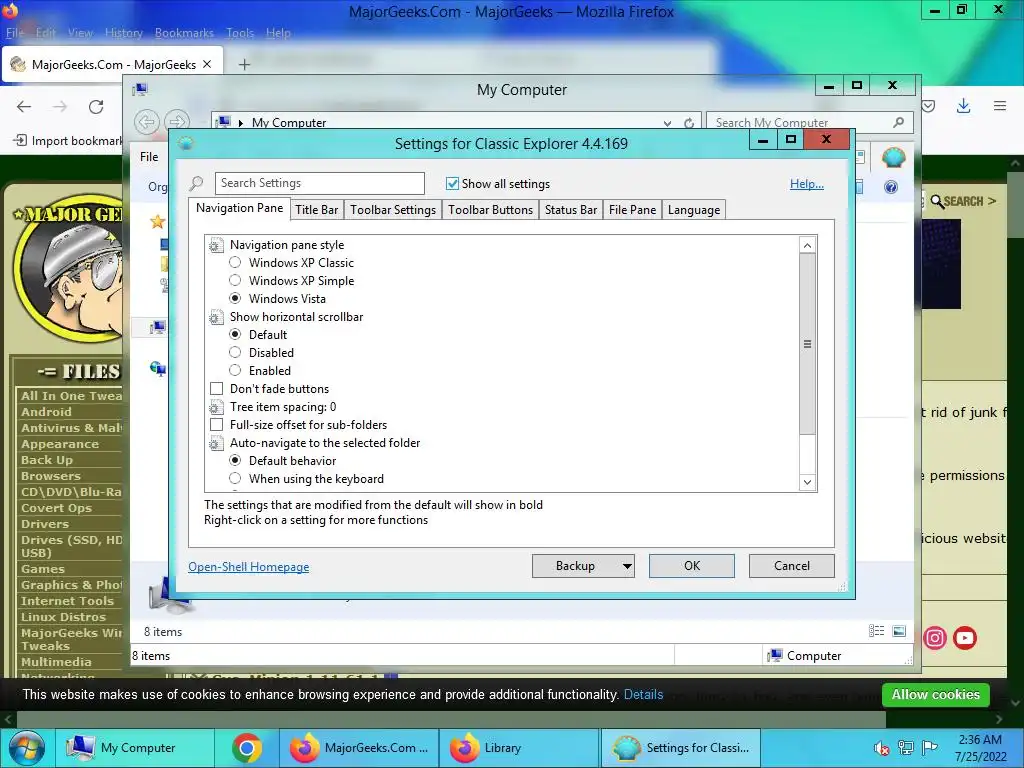Screen dimensions: 1024x768
Task: Click gear icon next to Show horizontal scrollbar
Action: 216,317
